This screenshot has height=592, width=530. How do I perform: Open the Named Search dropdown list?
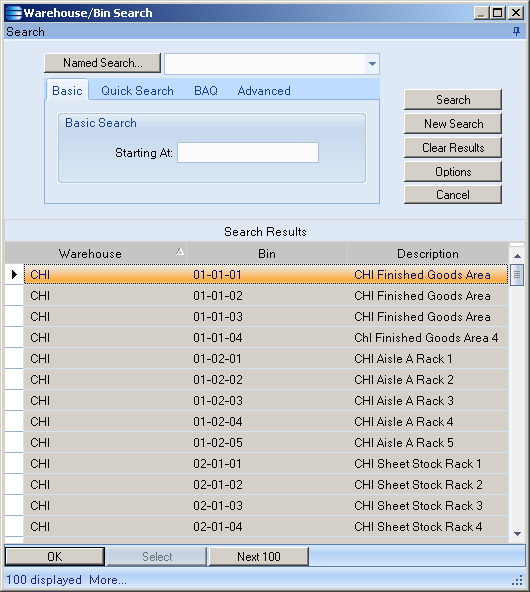coord(372,64)
